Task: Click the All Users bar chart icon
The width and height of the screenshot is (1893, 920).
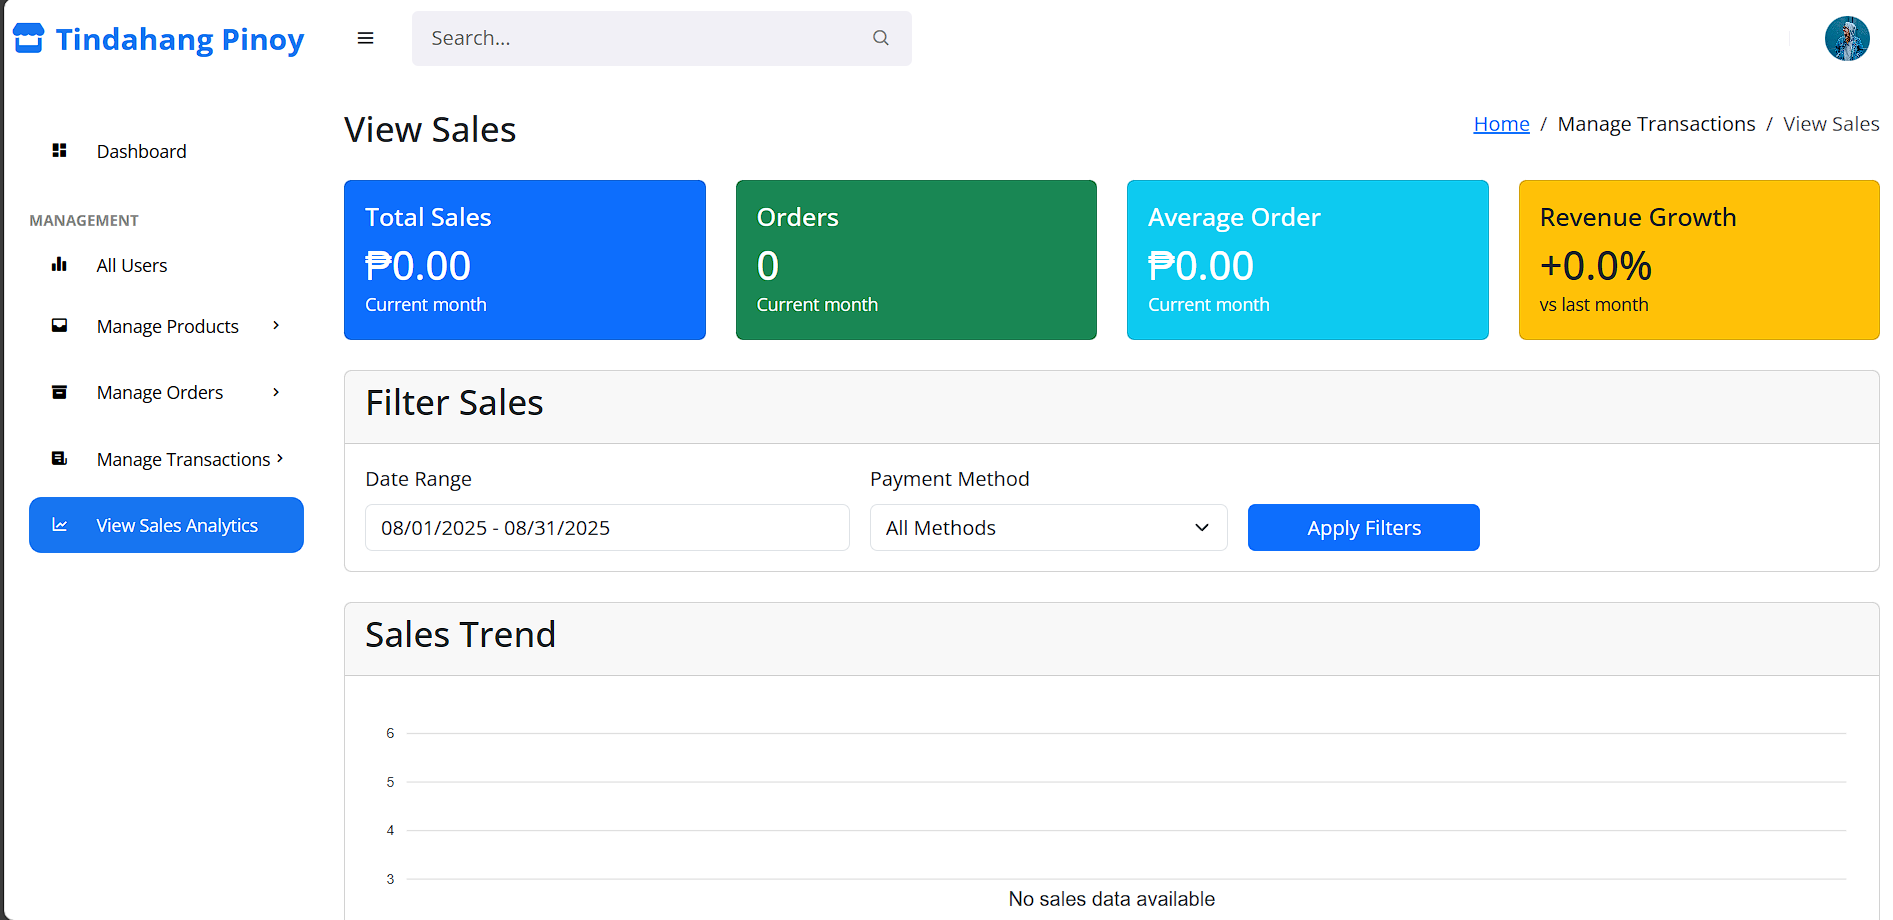Action: point(60,265)
